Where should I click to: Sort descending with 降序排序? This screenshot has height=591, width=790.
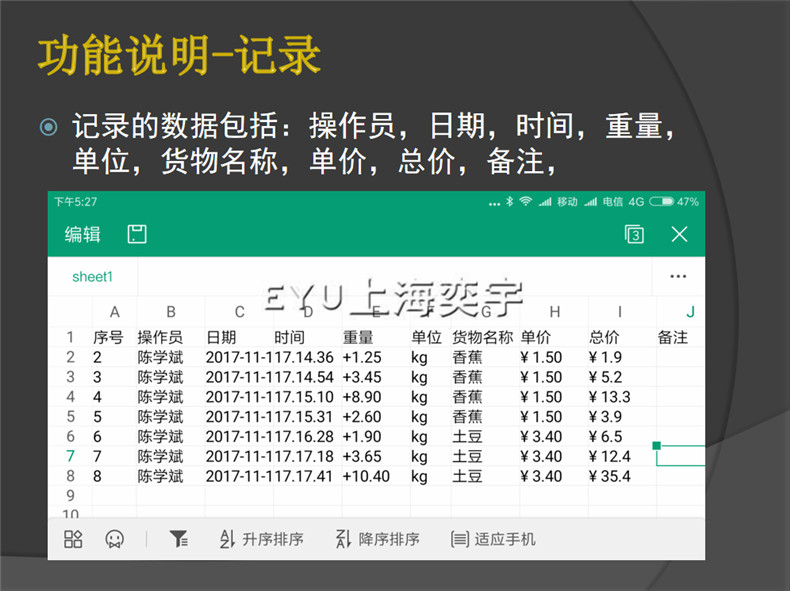pyautogui.click(x=377, y=539)
